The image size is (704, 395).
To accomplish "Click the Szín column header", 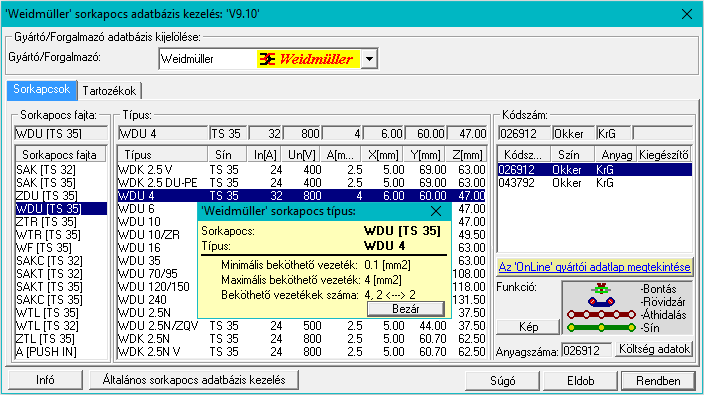I will [573, 155].
